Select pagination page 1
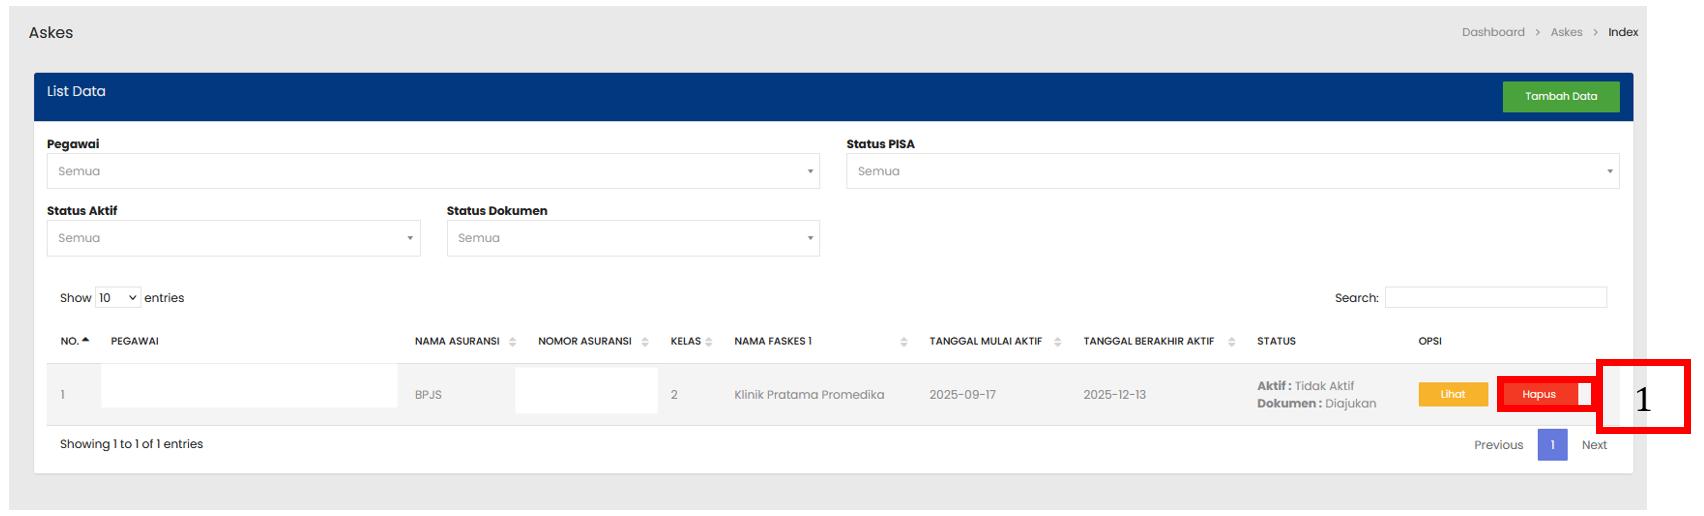 (x=1552, y=445)
